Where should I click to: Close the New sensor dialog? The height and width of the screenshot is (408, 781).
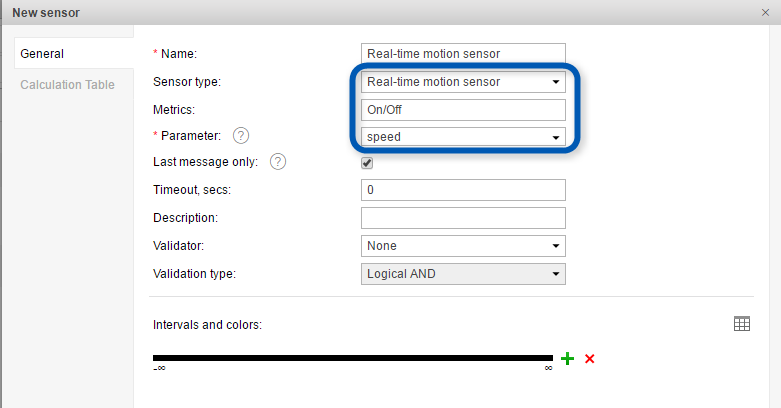[x=765, y=13]
